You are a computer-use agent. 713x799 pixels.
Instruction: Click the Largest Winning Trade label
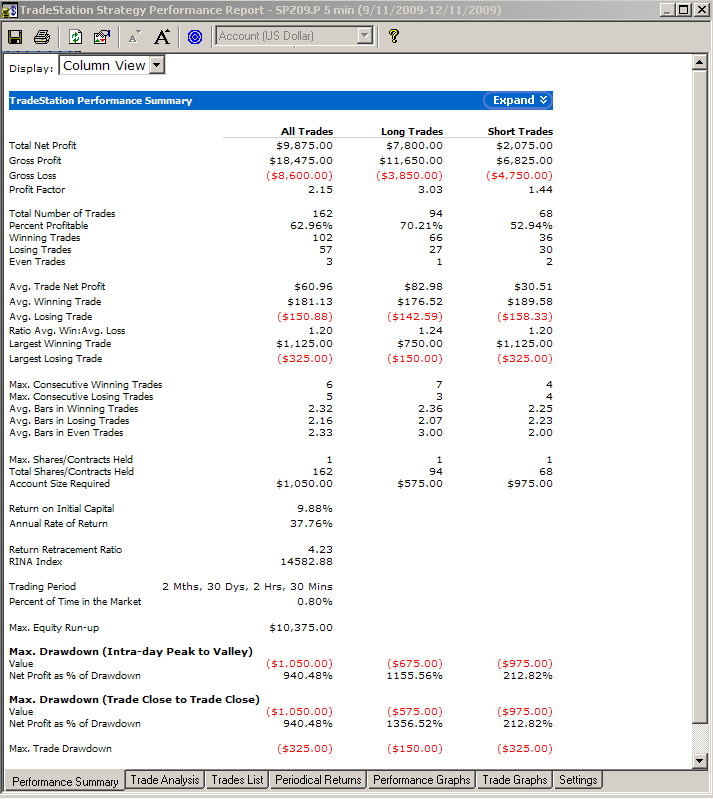[x=60, y=344]
